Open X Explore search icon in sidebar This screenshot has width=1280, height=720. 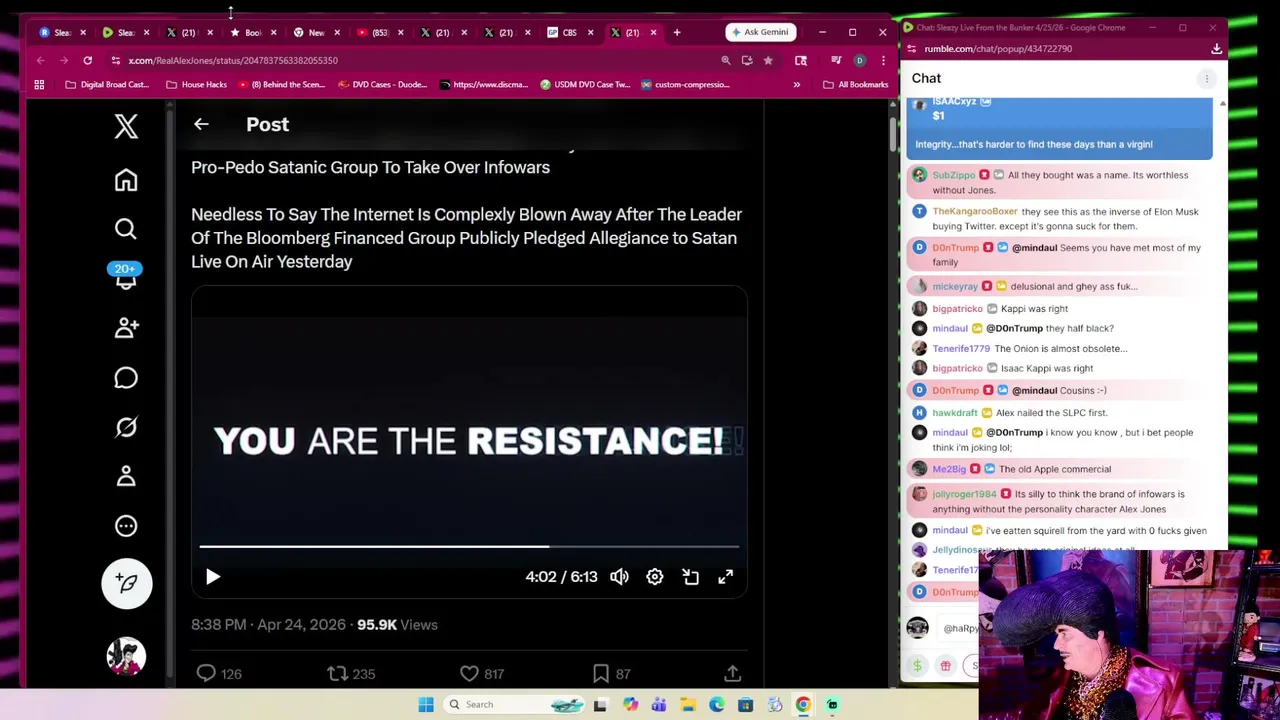126,229
